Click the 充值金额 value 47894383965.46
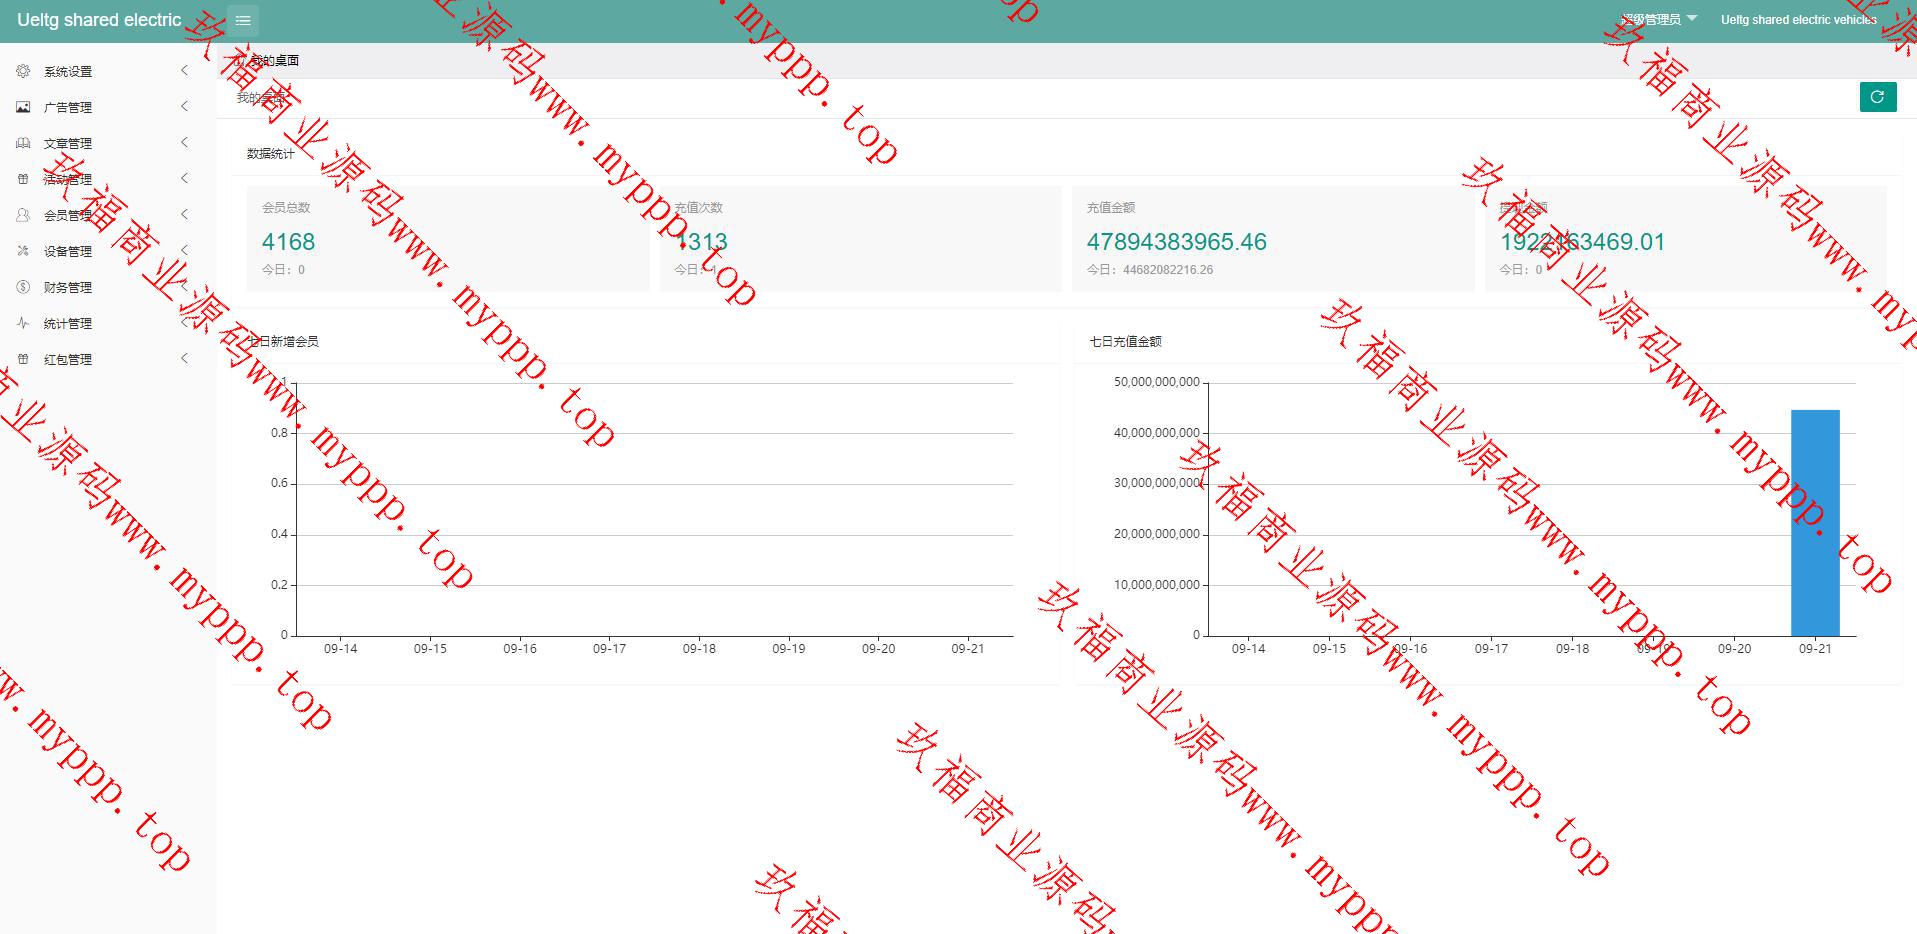This screenshot has width=1917, height=934. coord(1176,242)
